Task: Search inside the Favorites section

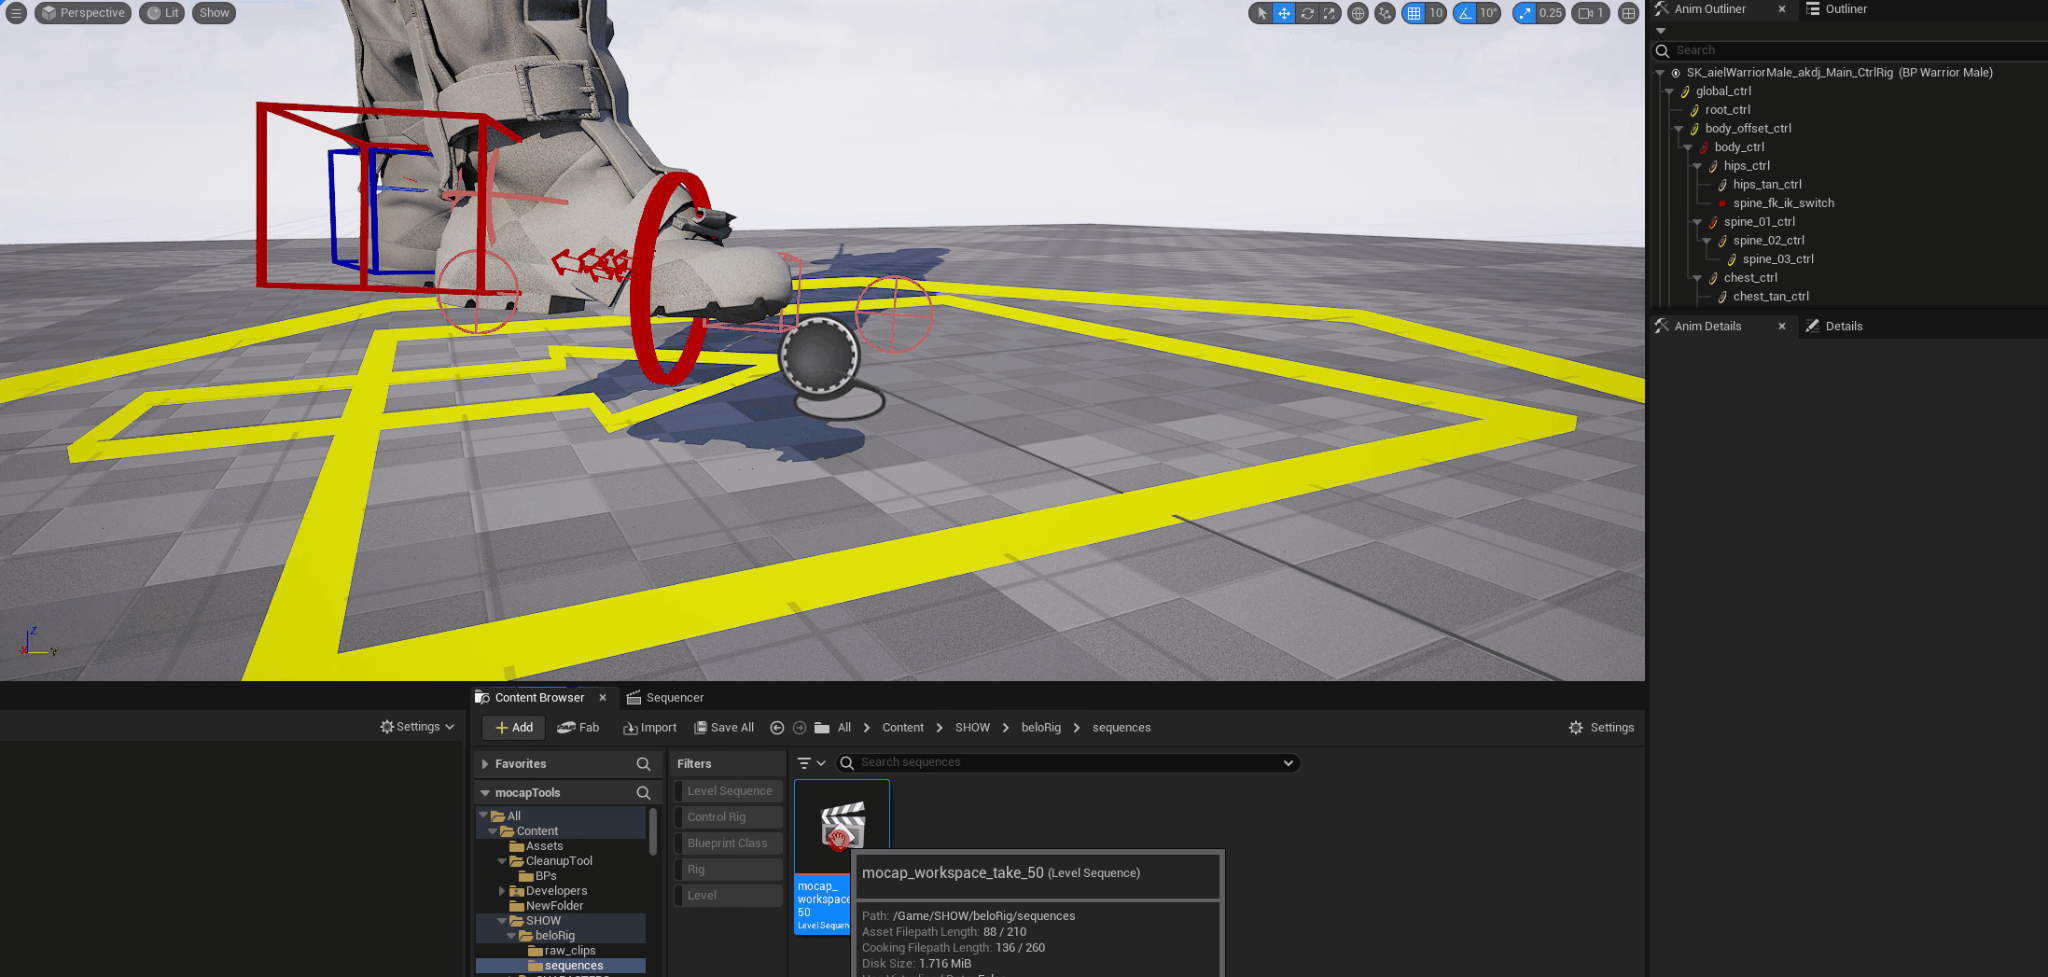Action: [643, 764]
